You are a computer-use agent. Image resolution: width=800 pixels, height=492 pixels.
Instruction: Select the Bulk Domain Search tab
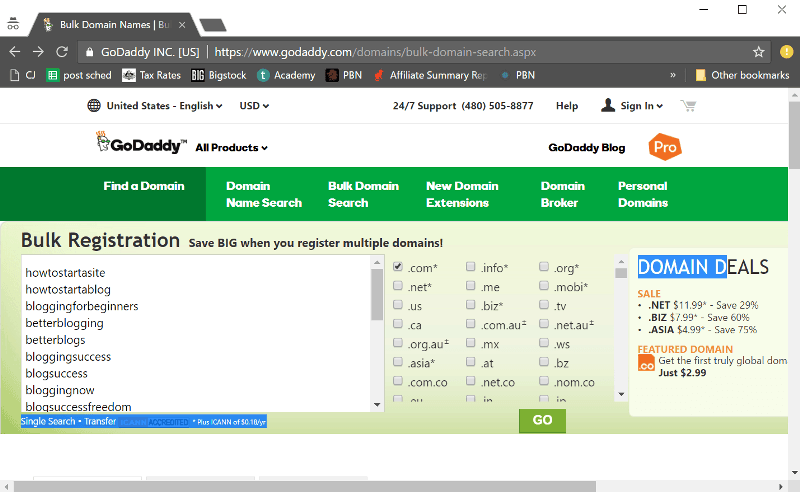pos(363,194)
